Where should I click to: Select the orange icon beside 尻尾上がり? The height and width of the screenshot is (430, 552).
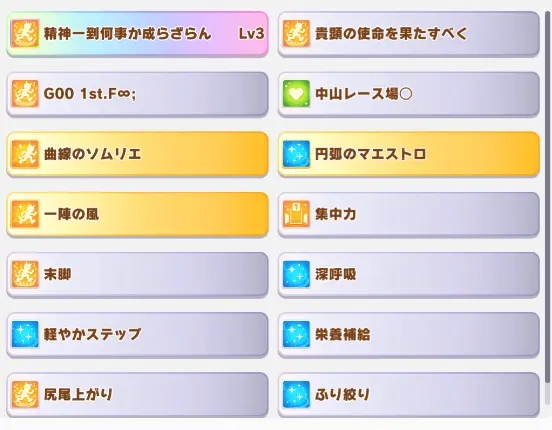[x=25, y=394]
